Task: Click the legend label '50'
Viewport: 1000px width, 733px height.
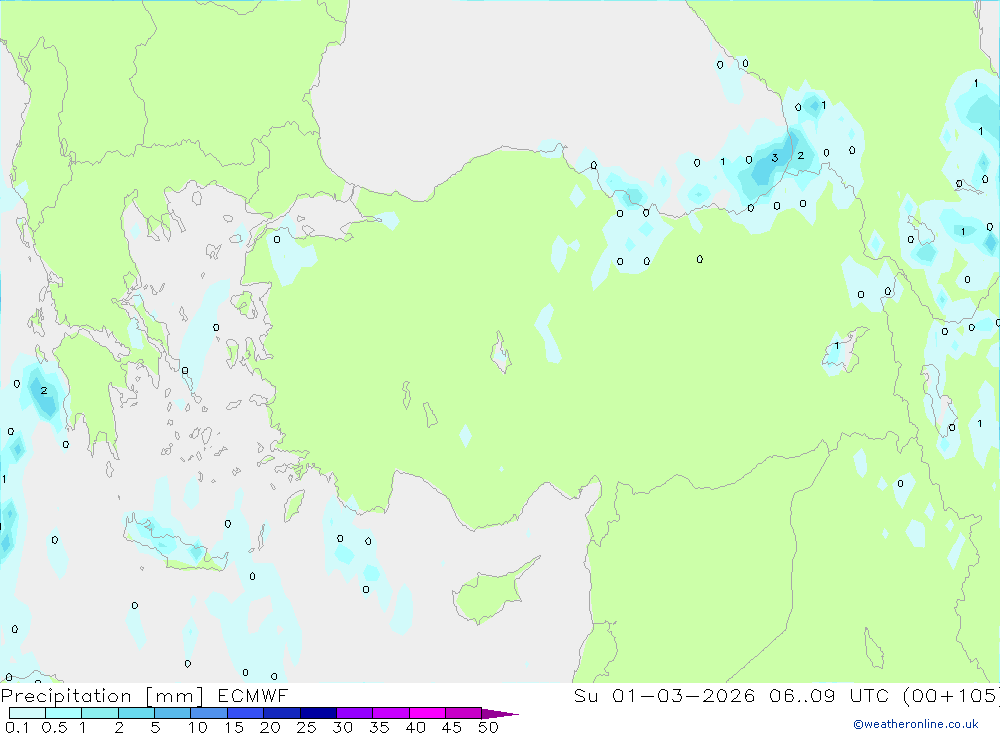Action: point(488,727)
